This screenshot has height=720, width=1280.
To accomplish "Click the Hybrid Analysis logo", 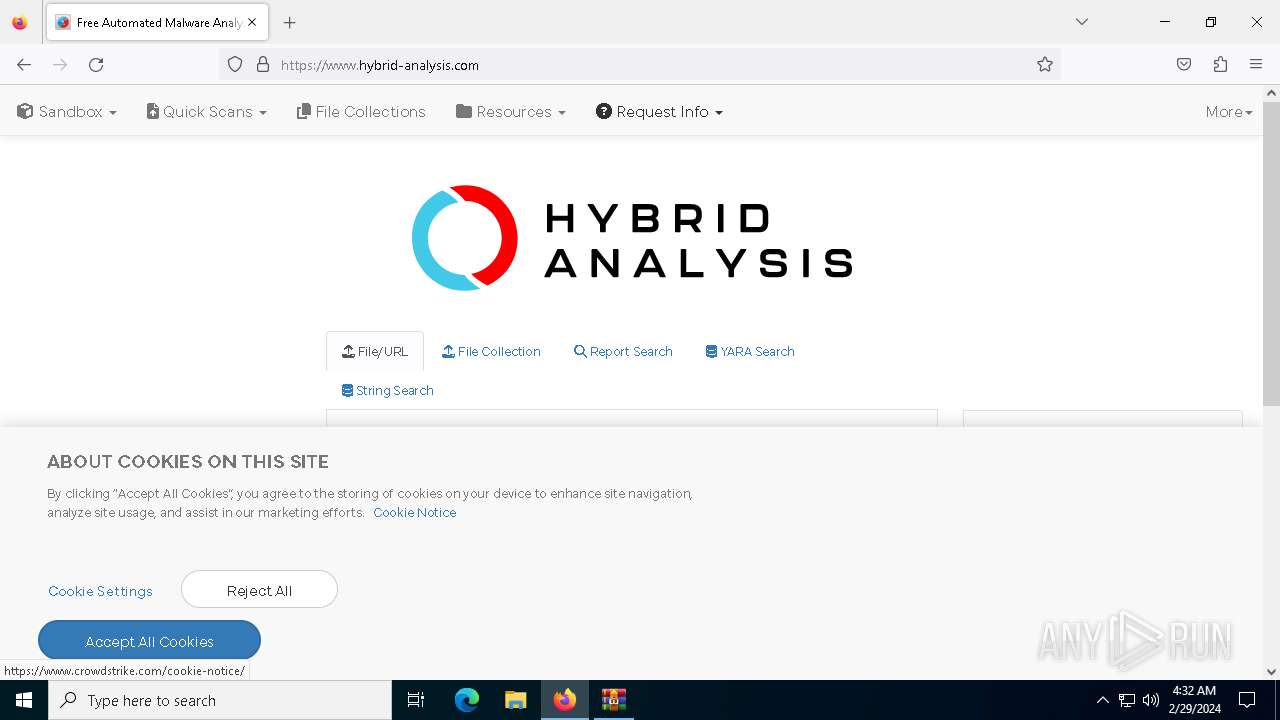I will tap(632, 238).
